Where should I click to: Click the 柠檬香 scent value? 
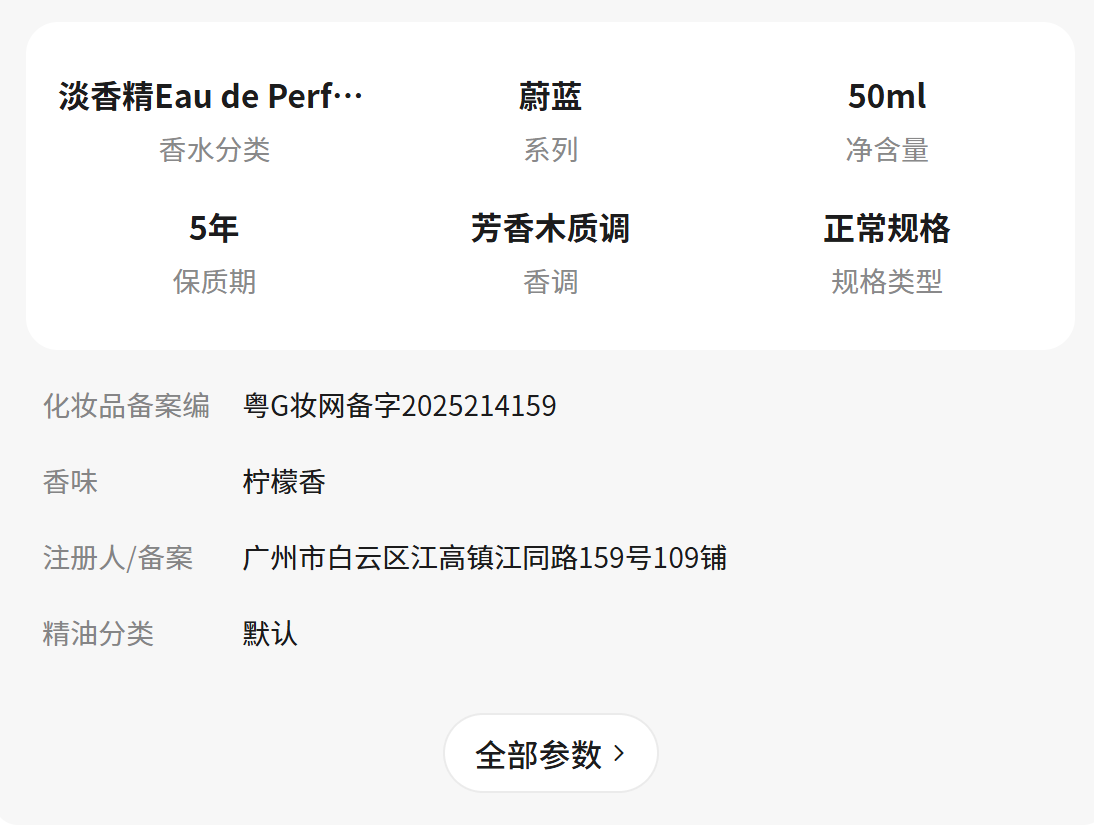pyautogui.click(x=284, y=482)
